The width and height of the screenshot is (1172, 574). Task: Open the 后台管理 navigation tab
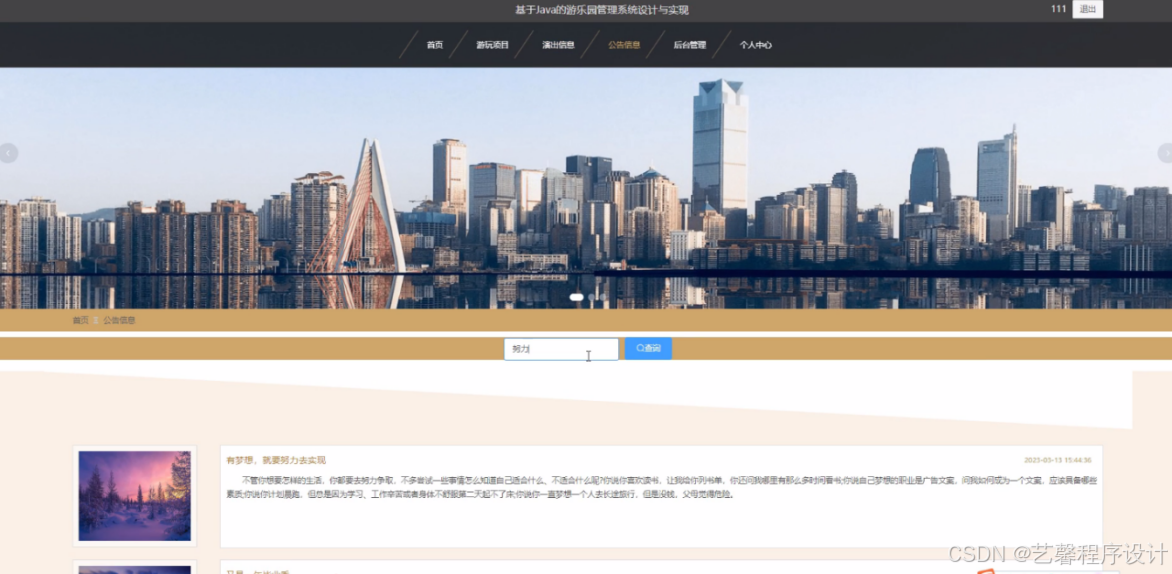point(689,45)
